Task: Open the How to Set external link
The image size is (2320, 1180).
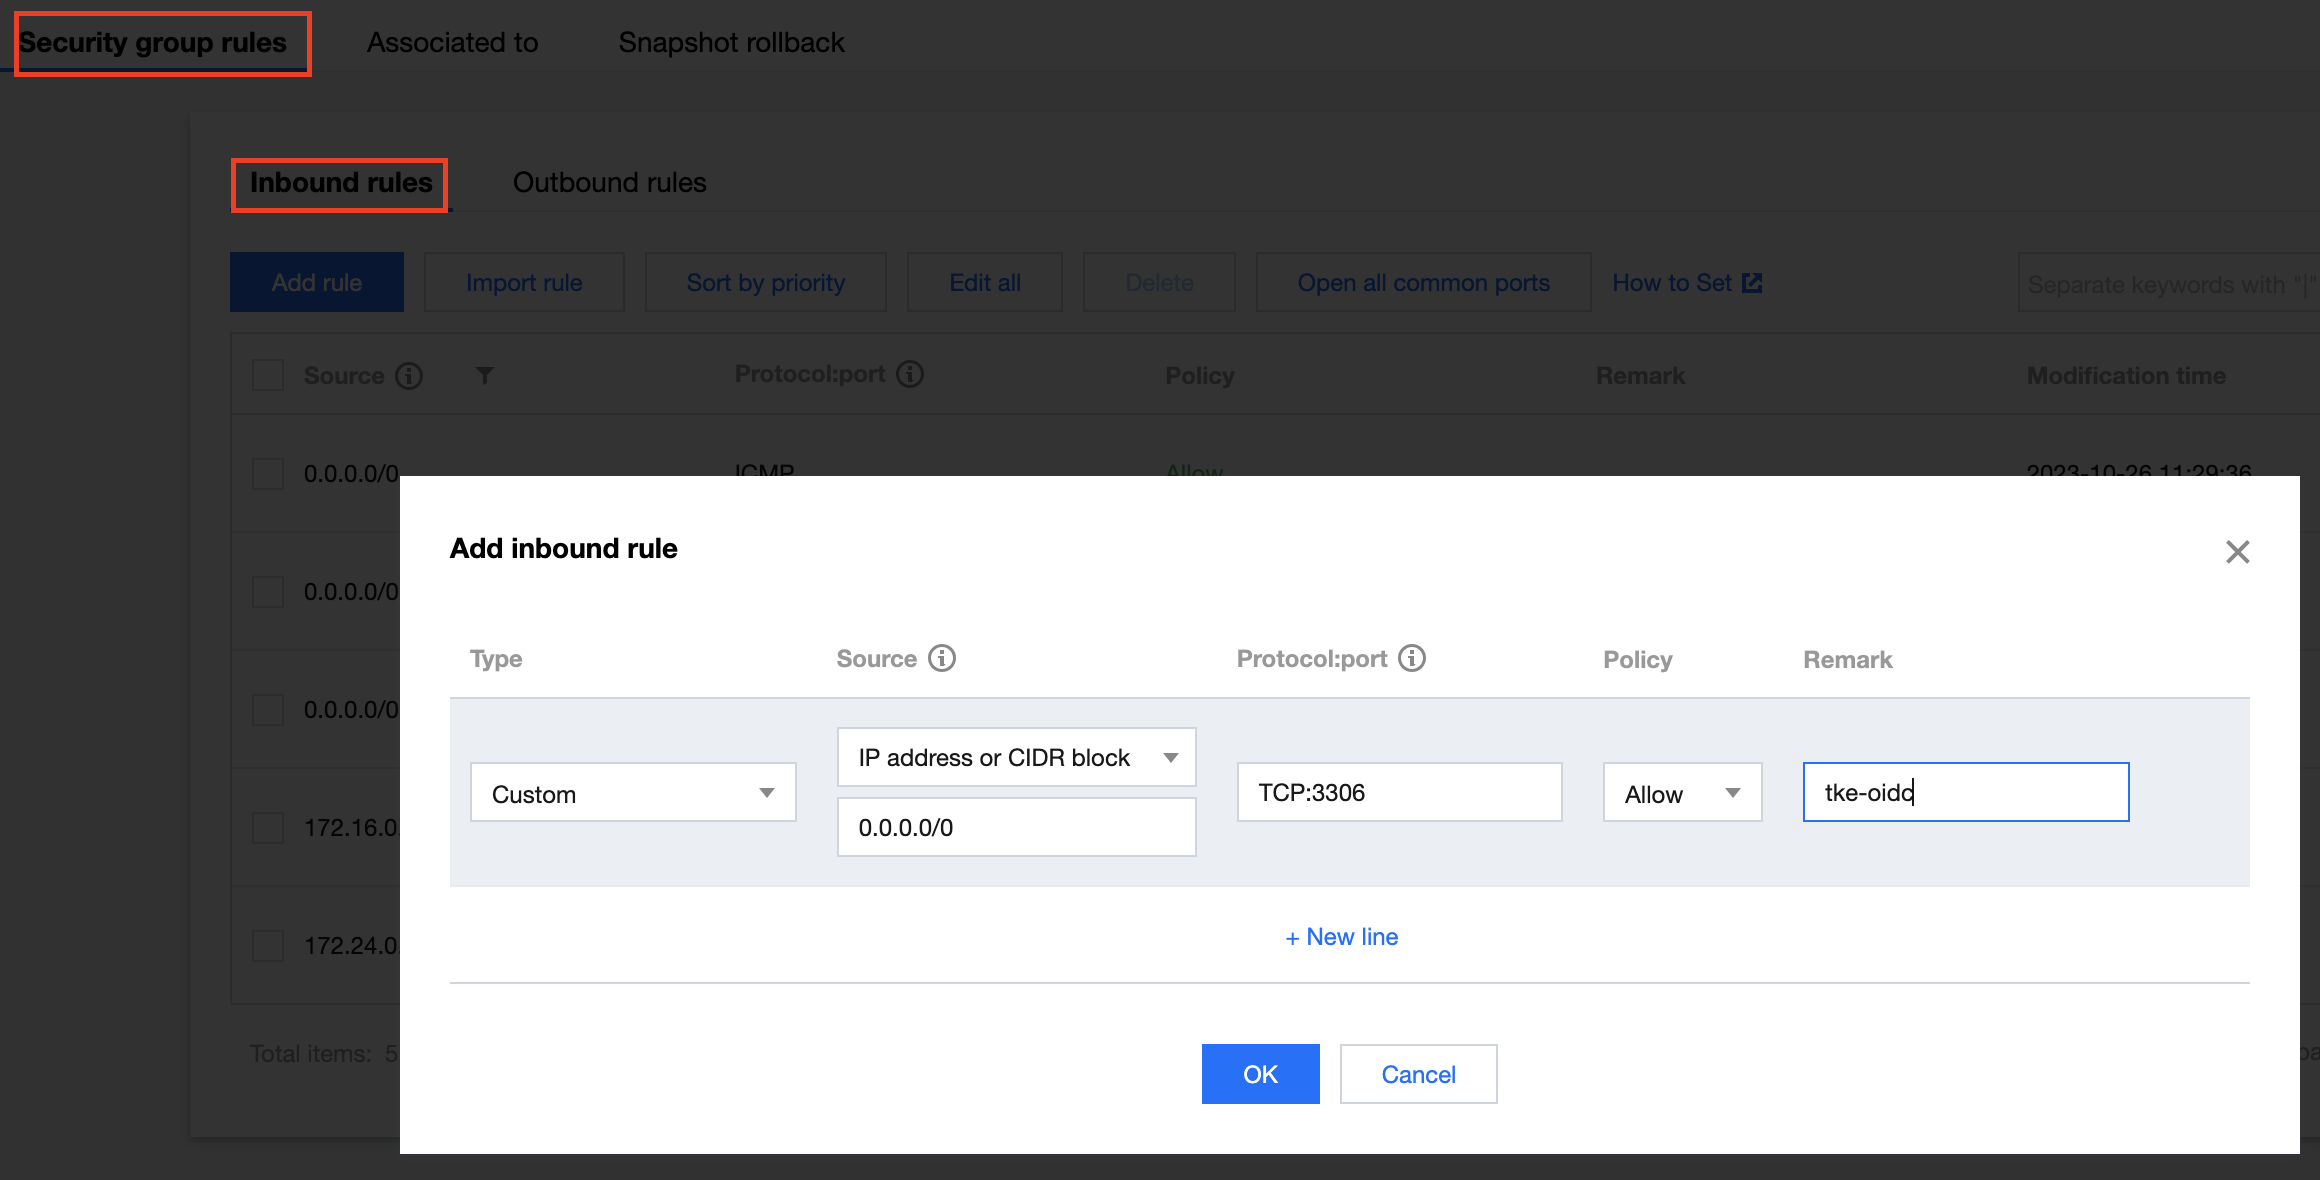Action: [1686, 283]
